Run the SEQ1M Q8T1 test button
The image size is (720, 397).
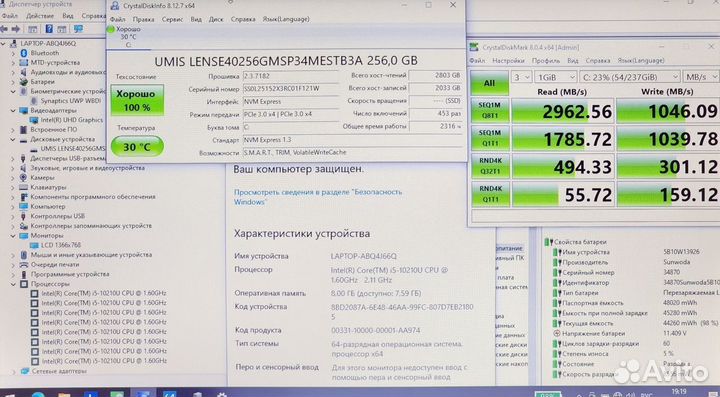(x=489, y=111)
